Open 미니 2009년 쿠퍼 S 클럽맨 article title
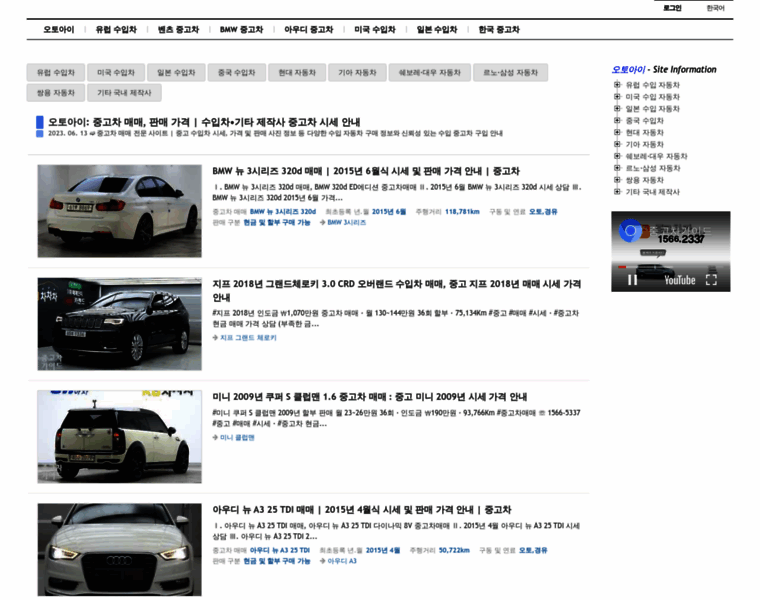 (x=370, y=397)
